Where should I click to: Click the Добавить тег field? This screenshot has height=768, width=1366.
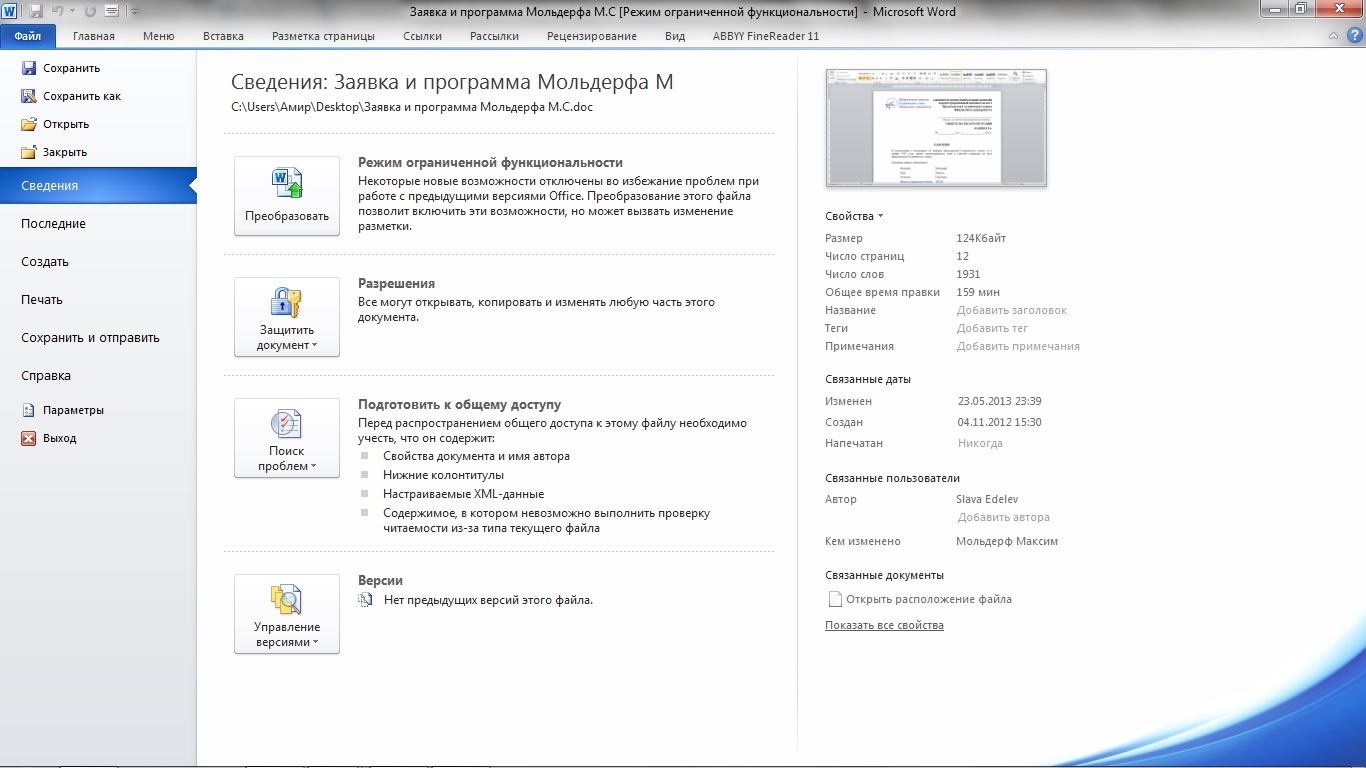click(x=992, y=328)
